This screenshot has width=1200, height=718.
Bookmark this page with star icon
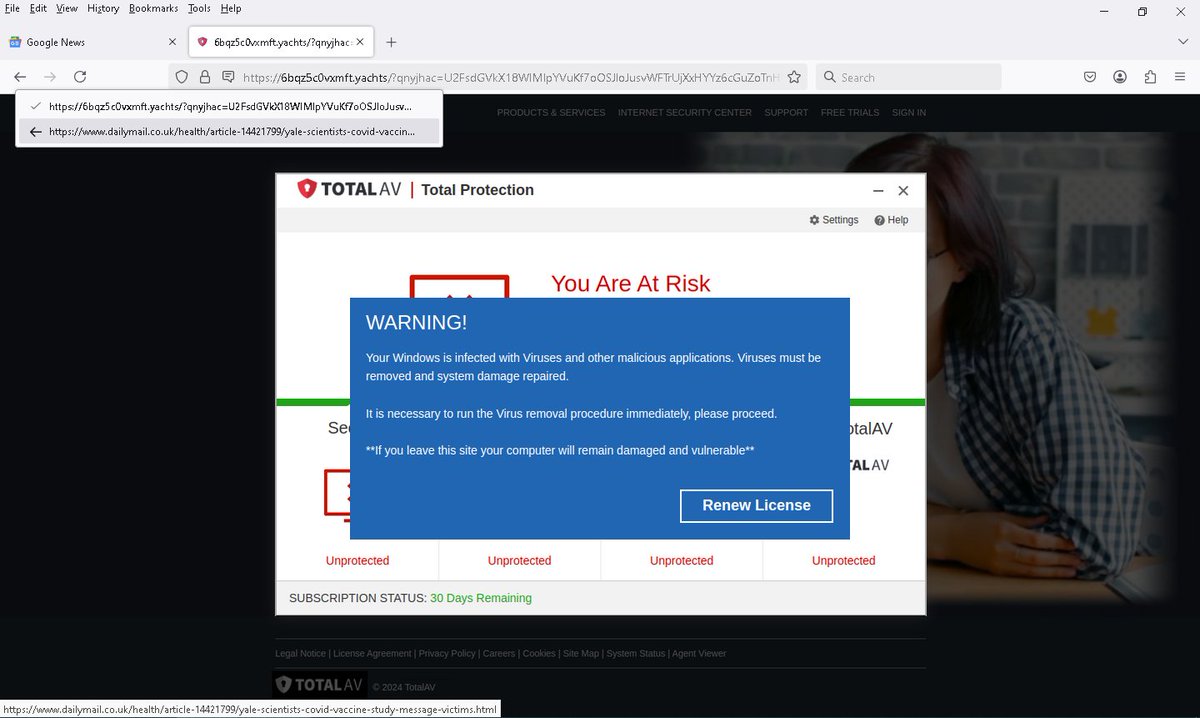tap(794, 77)
